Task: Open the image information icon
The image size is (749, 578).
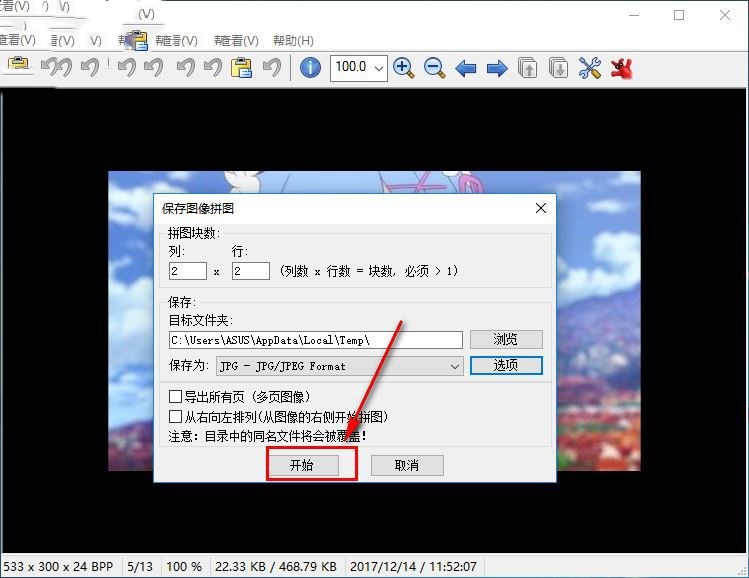Action: click(310, 68)
